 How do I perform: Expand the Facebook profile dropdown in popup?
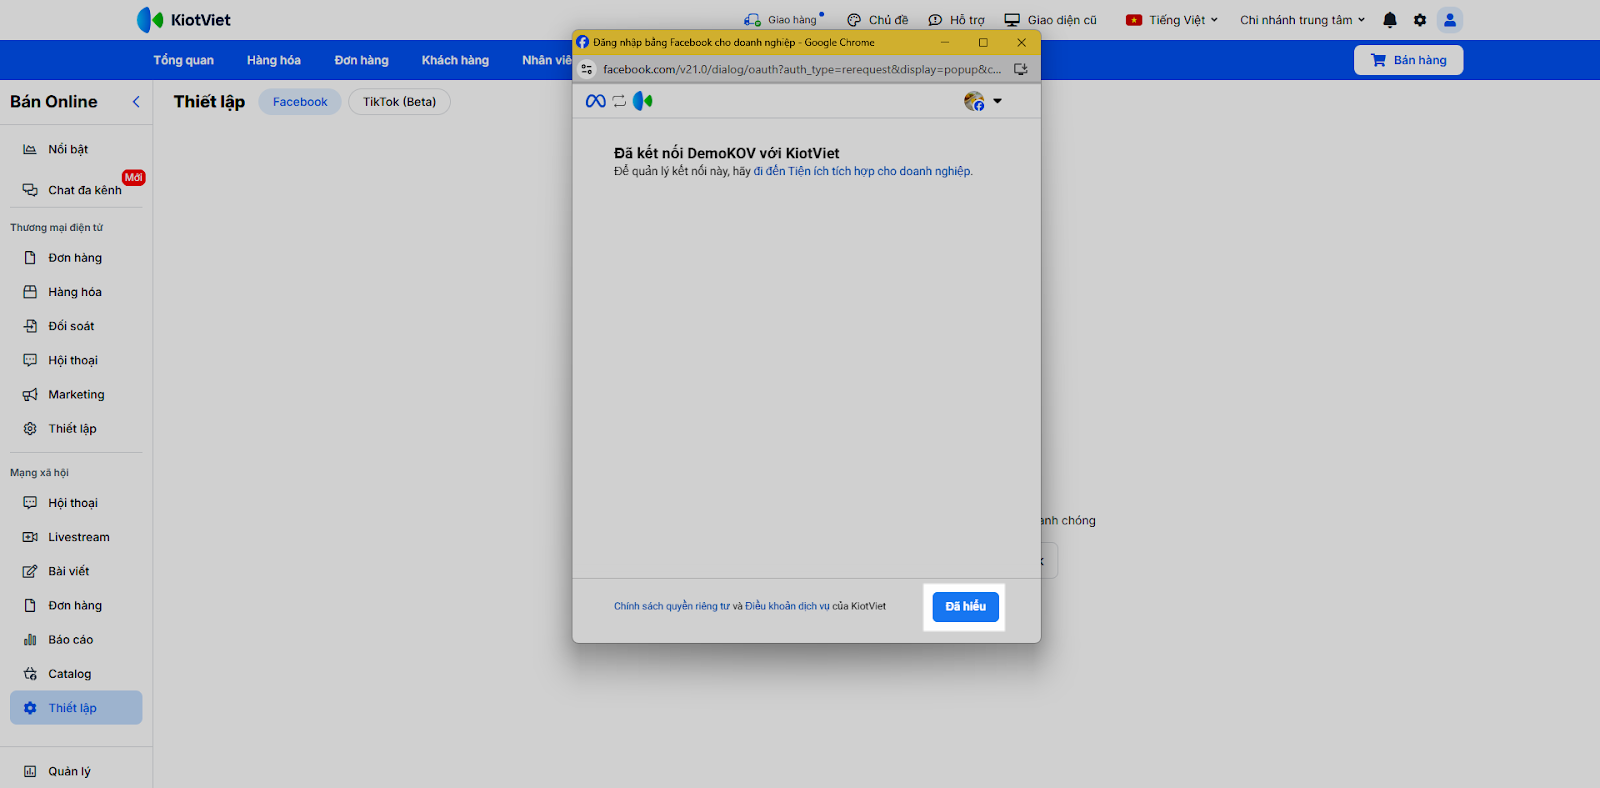pyautogui.click(x=997, y=101)
